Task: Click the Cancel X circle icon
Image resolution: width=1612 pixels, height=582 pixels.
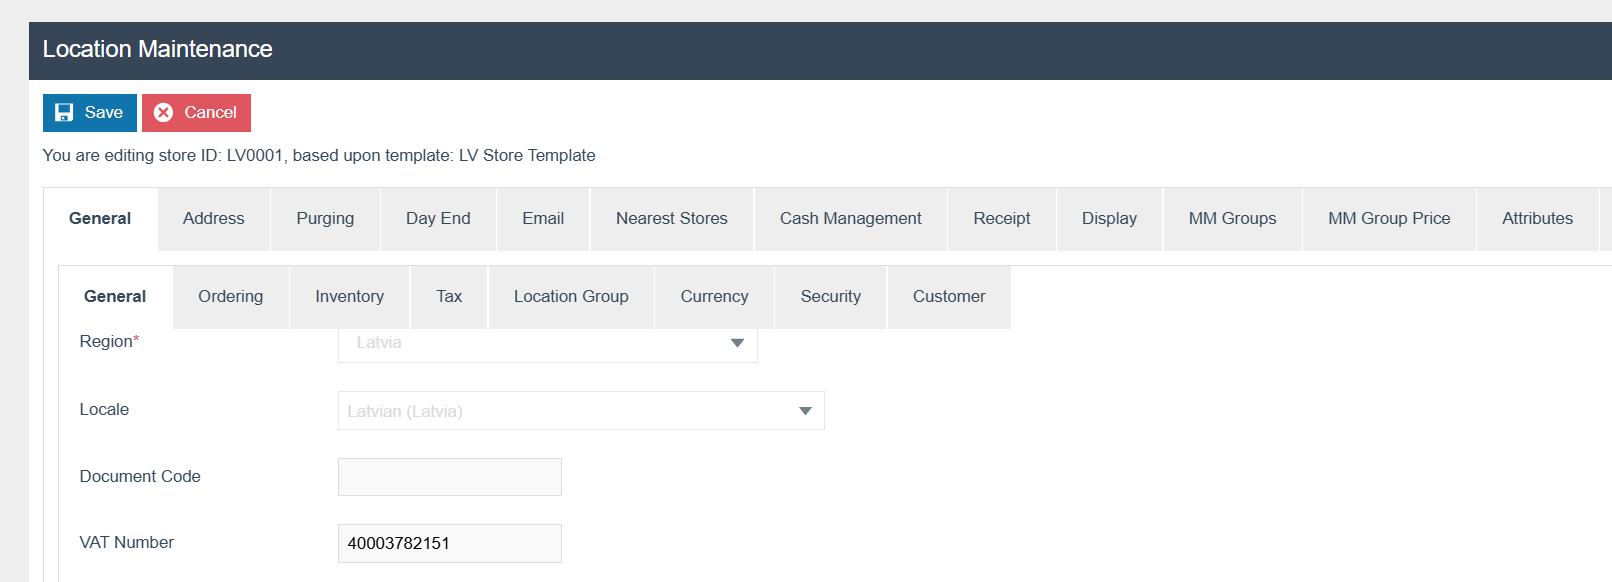Action: click(164, 113)
